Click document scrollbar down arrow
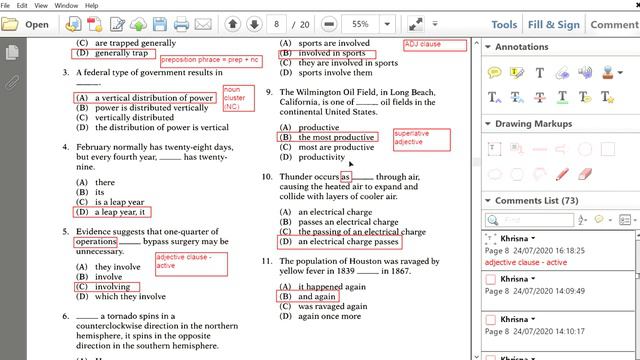Image resolution: width=640 pixels, height=360 pixels. (476, 356)
